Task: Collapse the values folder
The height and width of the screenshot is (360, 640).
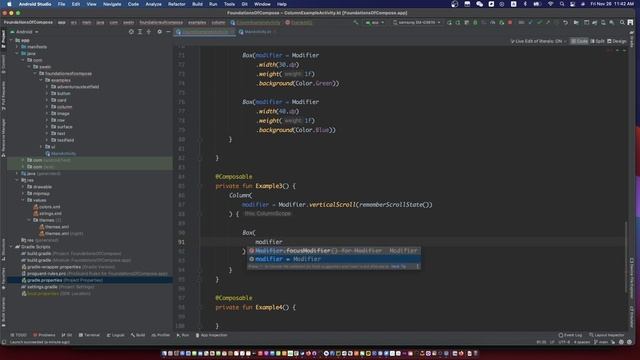Action: (x=23, y=200)
